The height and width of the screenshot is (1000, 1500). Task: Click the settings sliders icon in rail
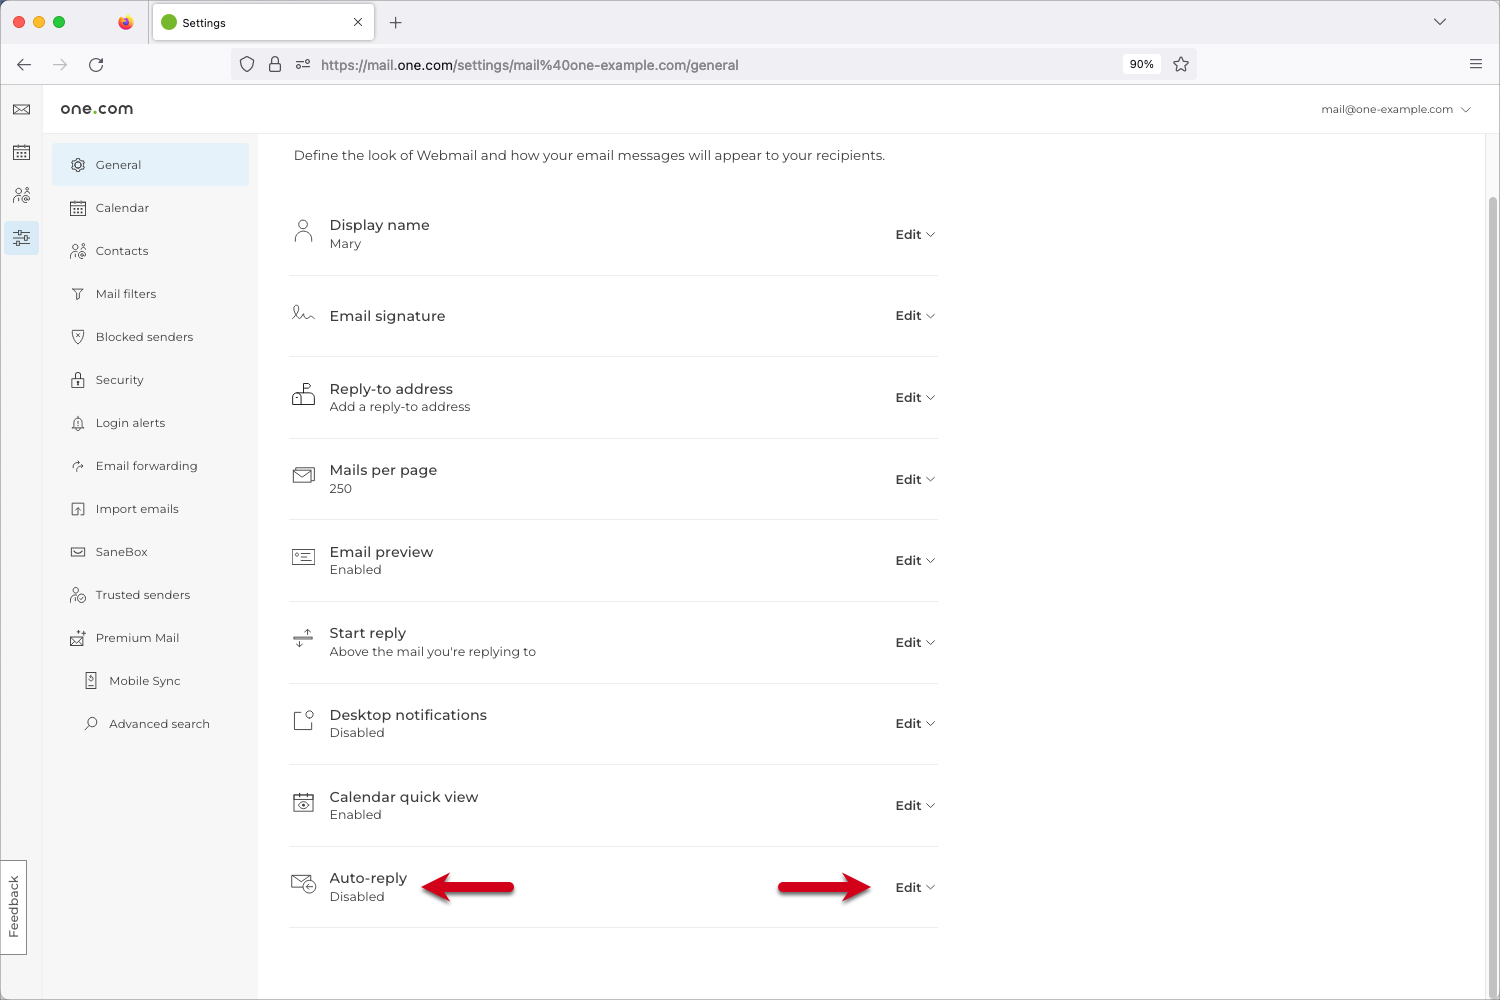point(21,238)
